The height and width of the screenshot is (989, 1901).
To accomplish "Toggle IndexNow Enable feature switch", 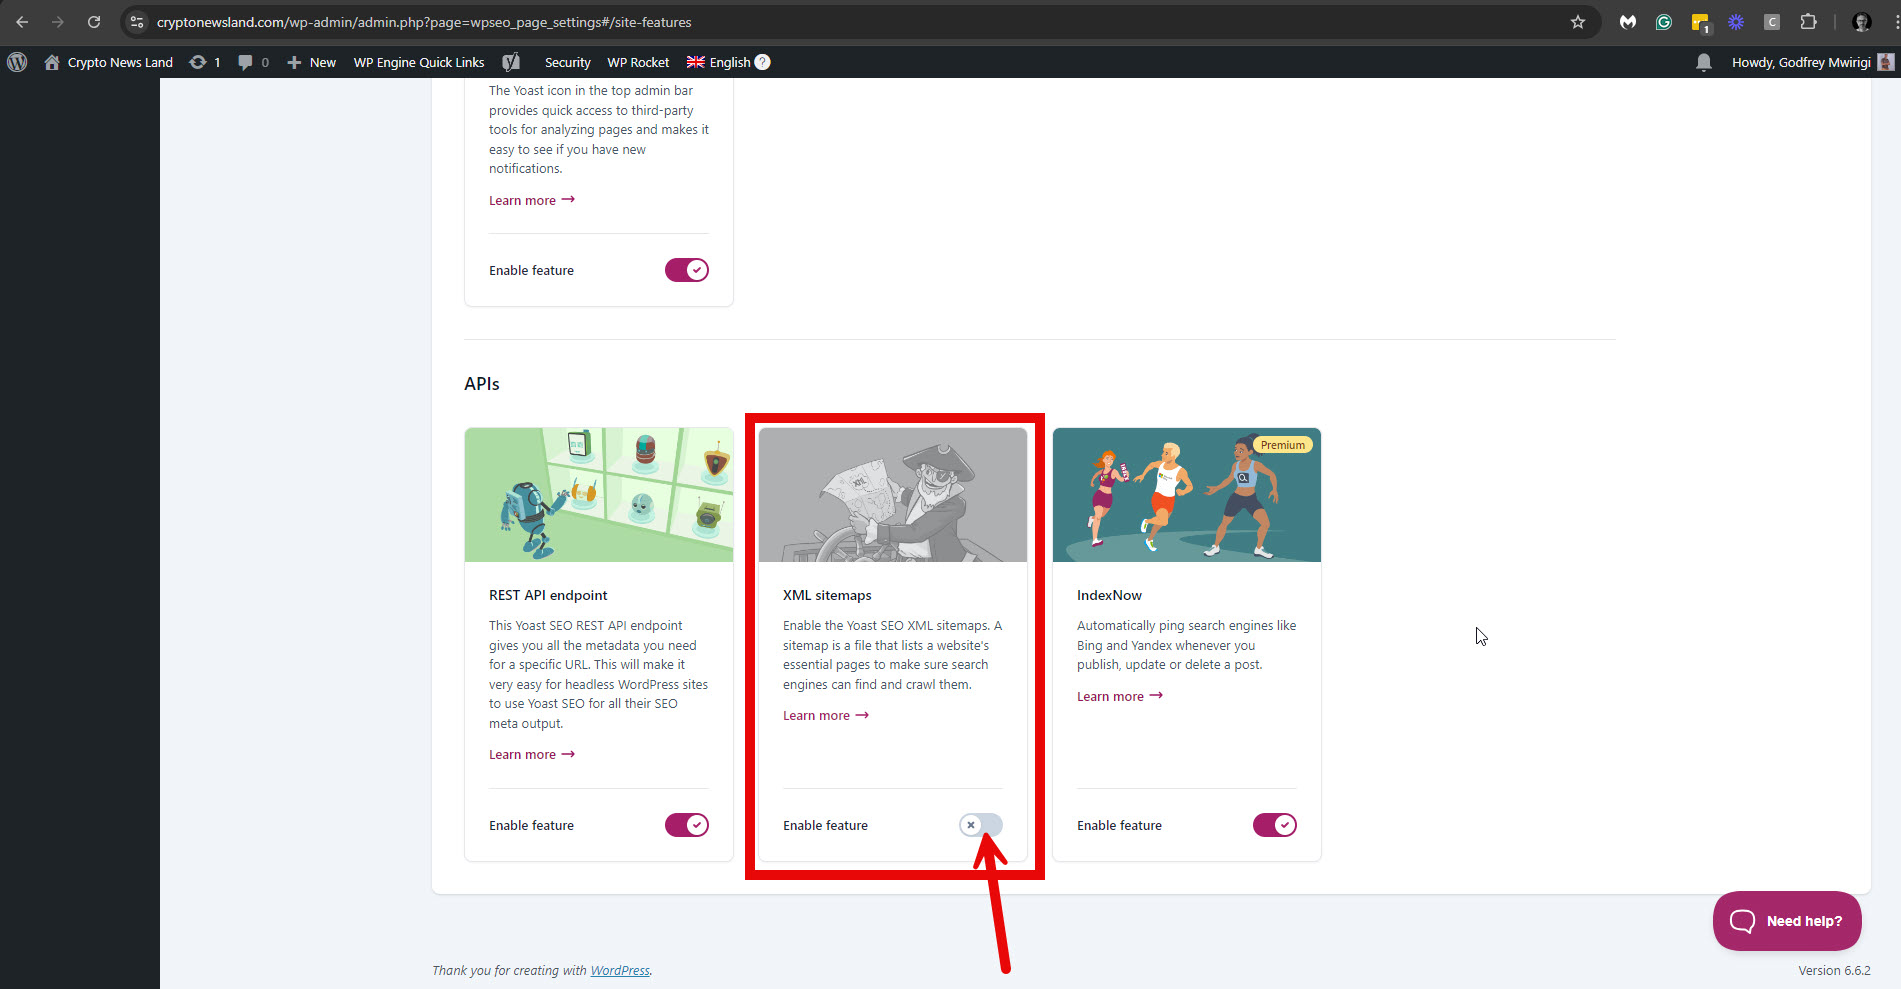I will tap(1275, 825).
